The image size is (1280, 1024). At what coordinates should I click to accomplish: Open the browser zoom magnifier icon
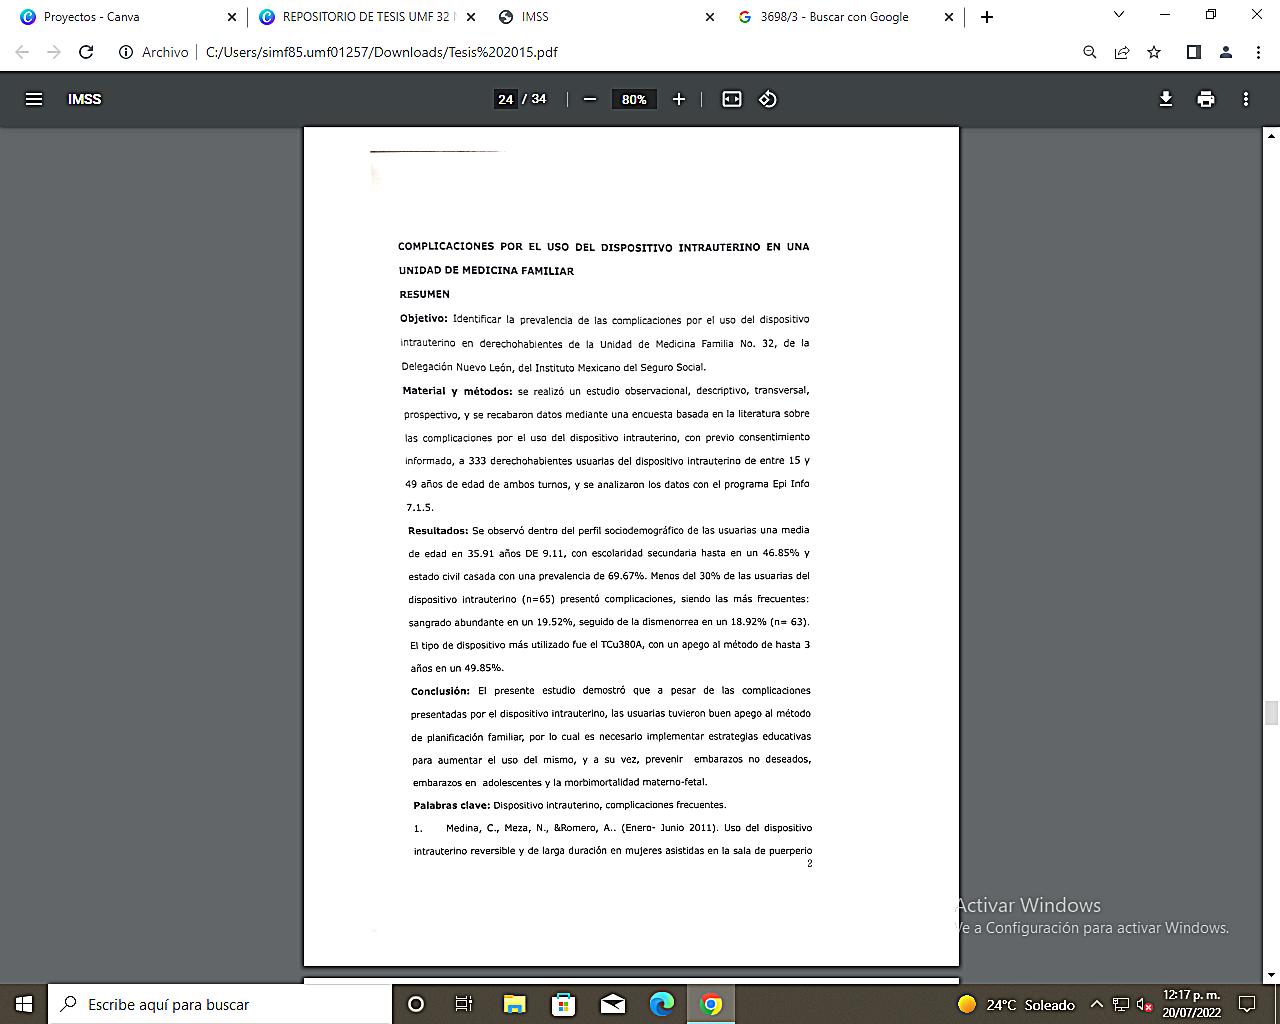pyautogui.click(x=1090, y=52)
